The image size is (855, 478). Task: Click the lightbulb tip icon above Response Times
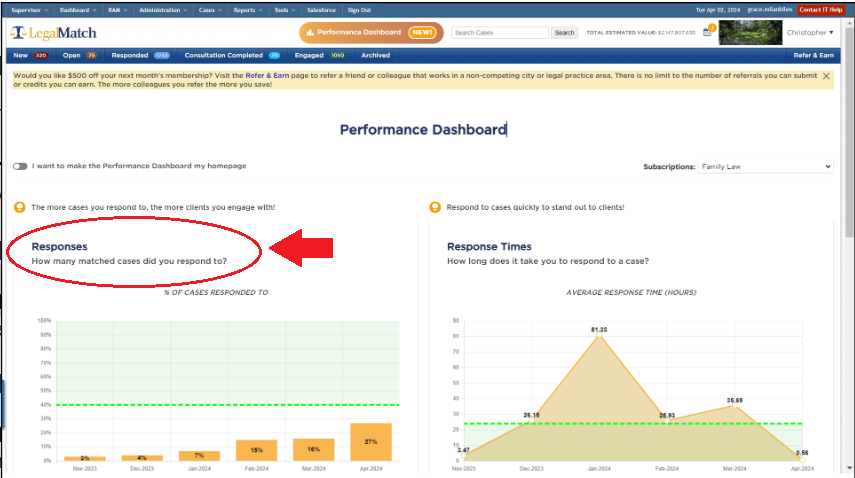coord(434,207)
